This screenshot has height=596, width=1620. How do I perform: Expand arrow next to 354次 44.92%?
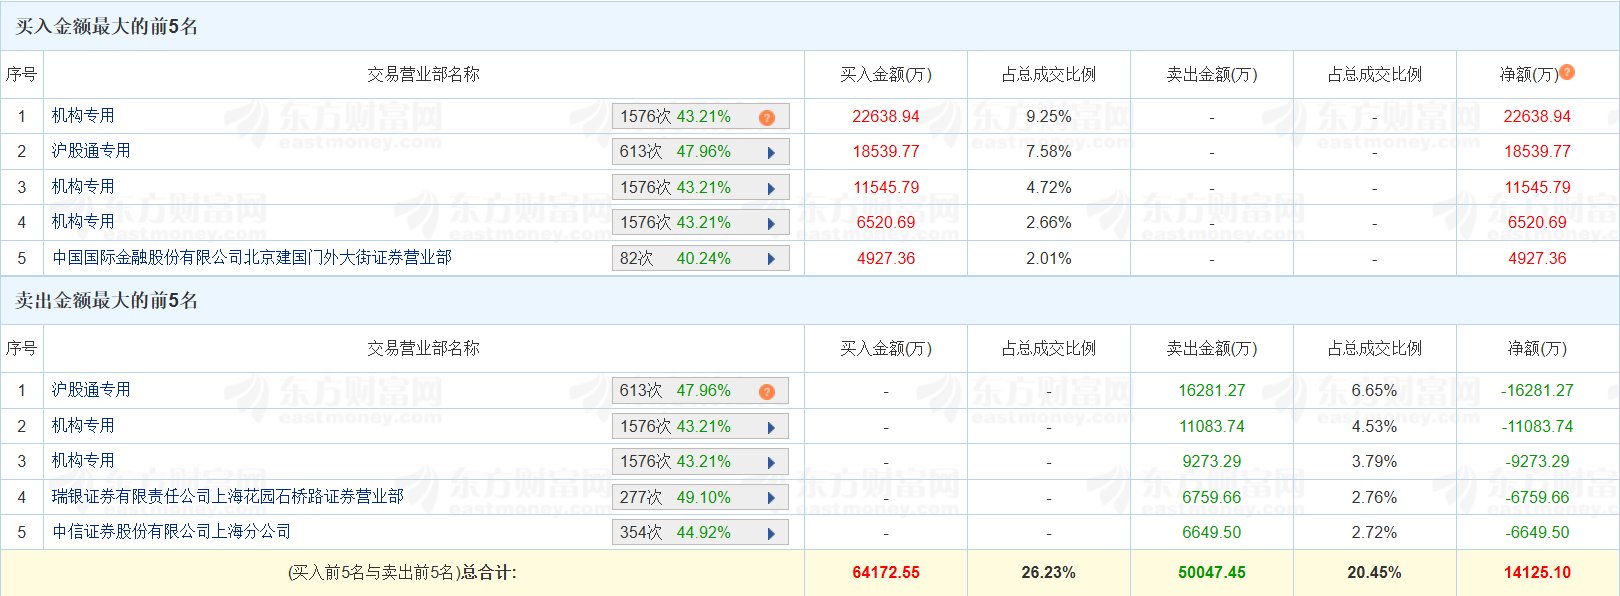point(771,534)
